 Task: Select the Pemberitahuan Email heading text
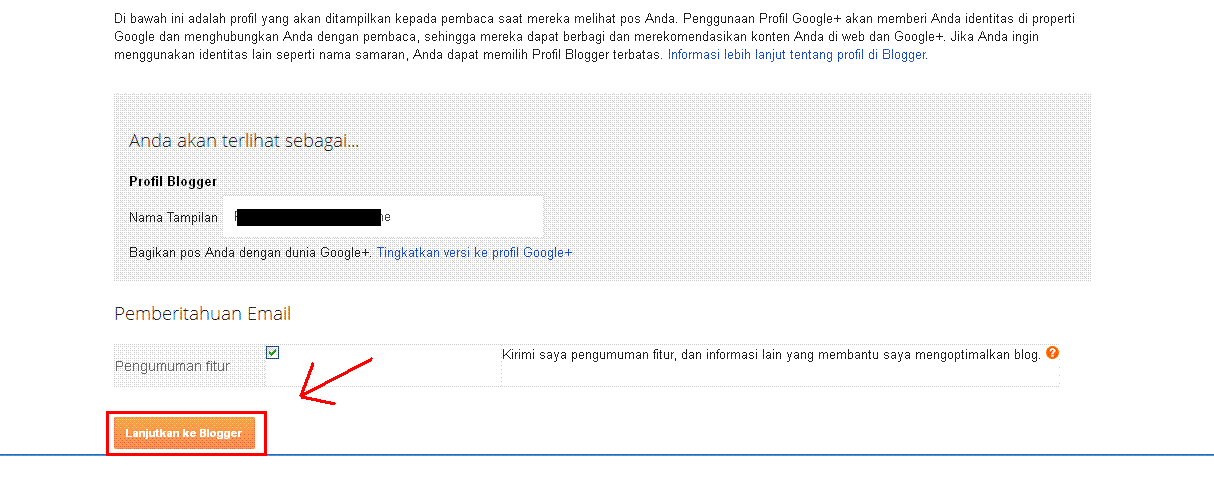(203, 314)
